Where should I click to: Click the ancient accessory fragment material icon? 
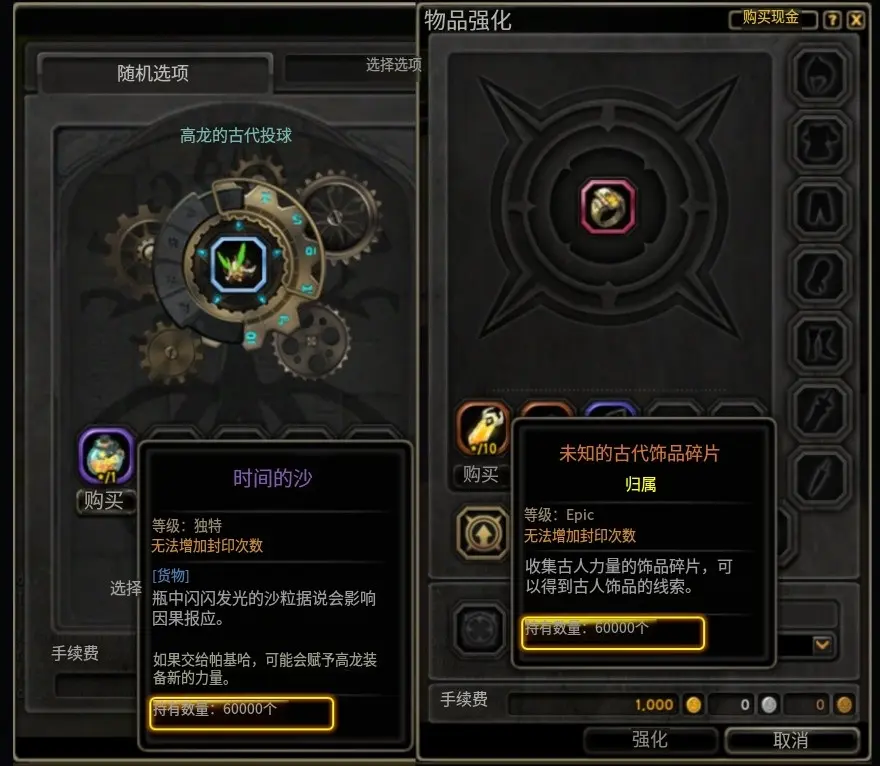point(484,430)
